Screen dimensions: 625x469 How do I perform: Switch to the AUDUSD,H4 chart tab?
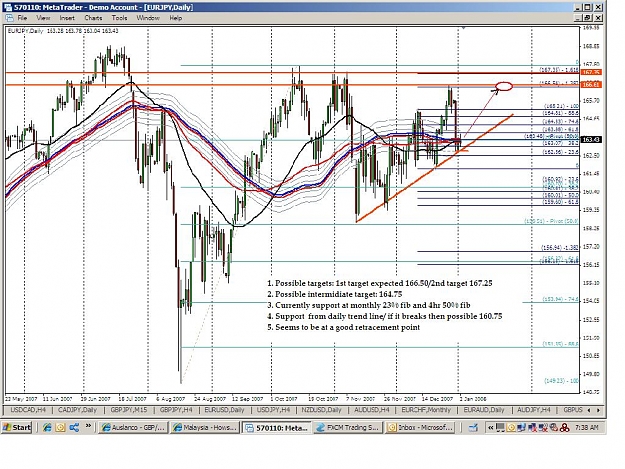click(x=371, y=410)
